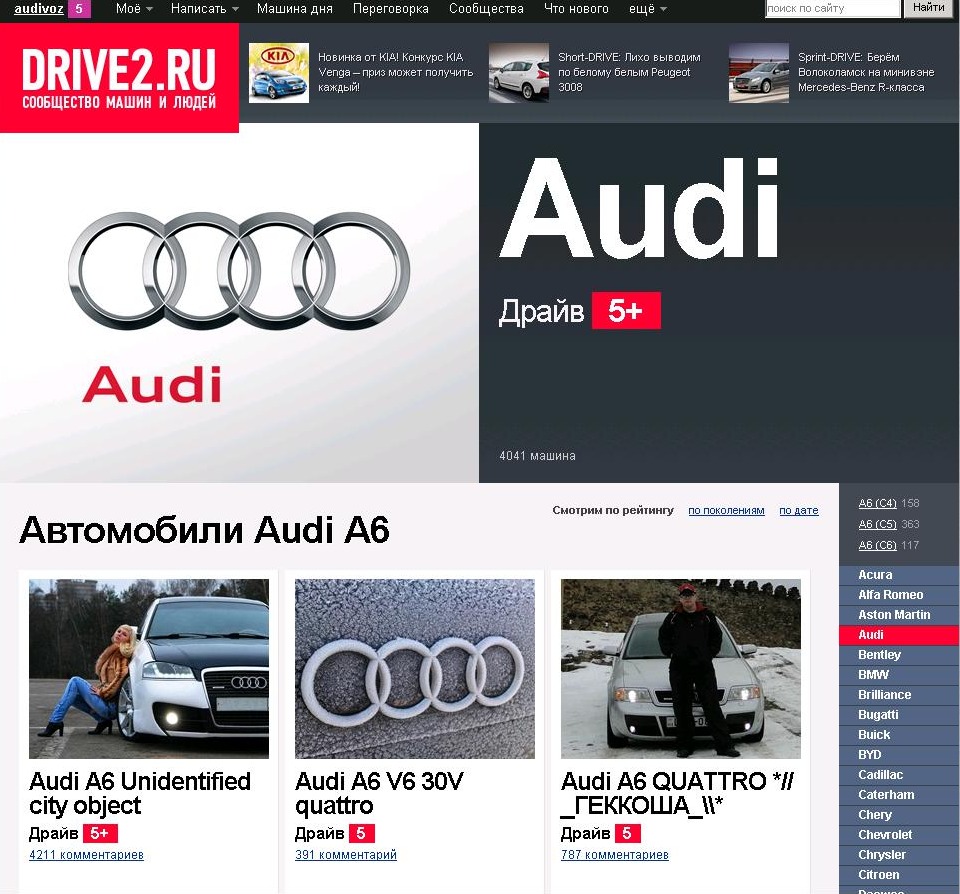960x894 pixels.
Task: Click the 4041 машина count text
Action: click(537, 456)
